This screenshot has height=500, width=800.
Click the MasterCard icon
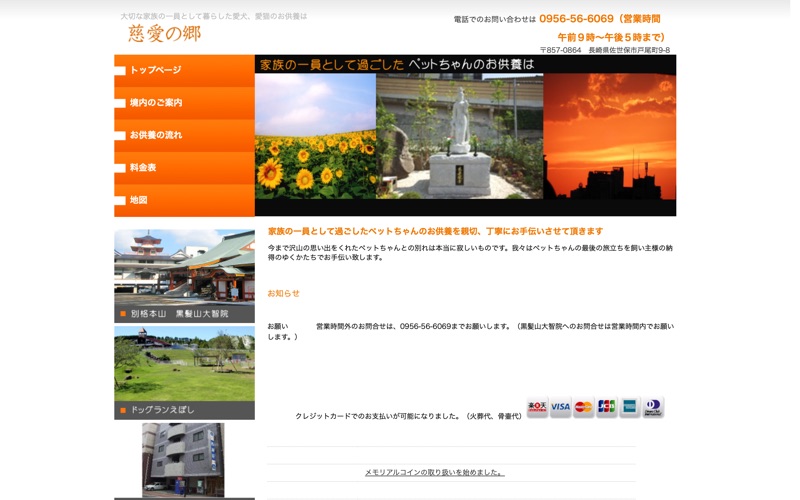click(583, 407)
